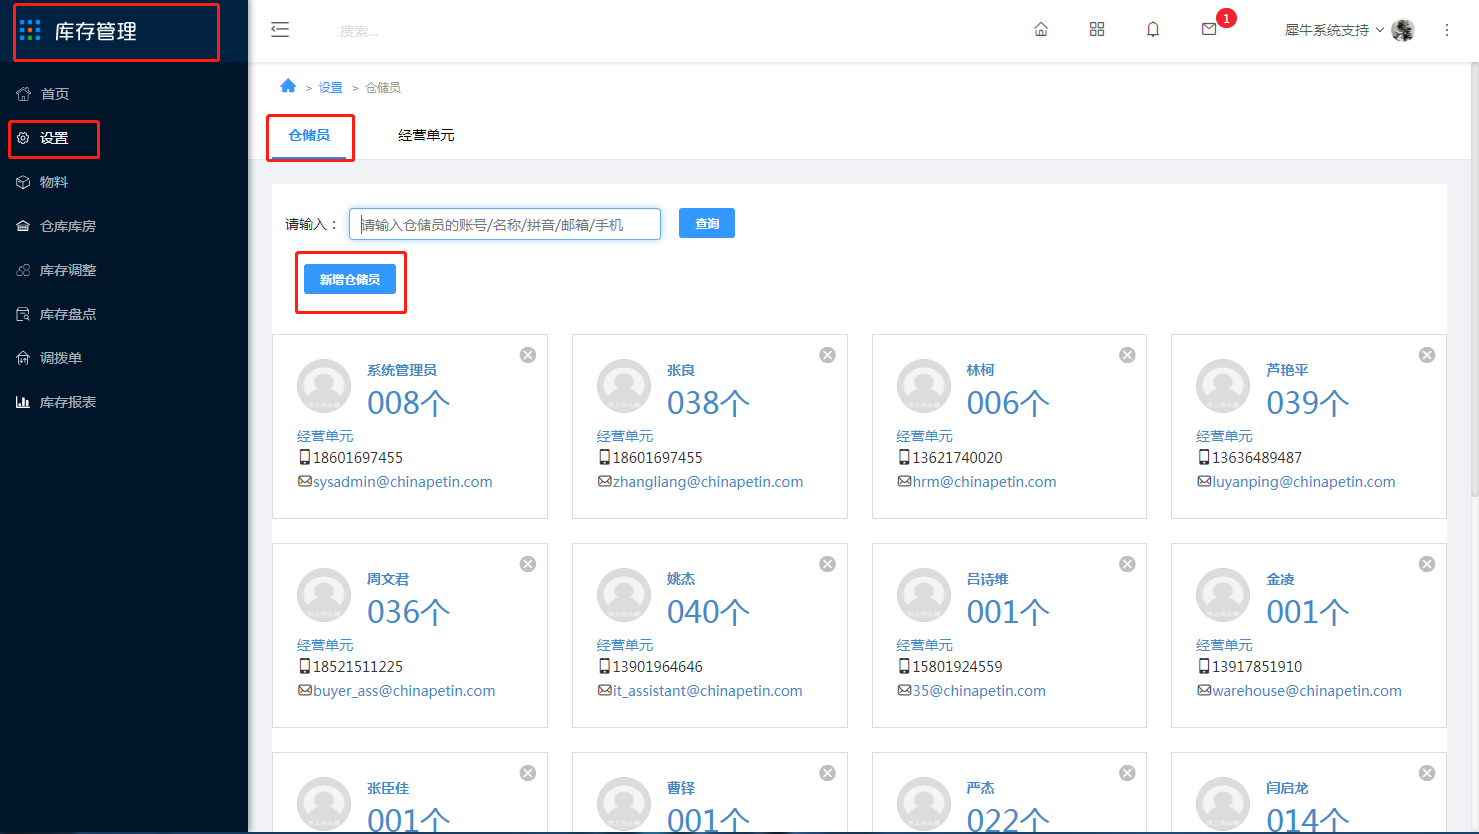Click the 库存管理 app grid logo icon

(30, 30)
